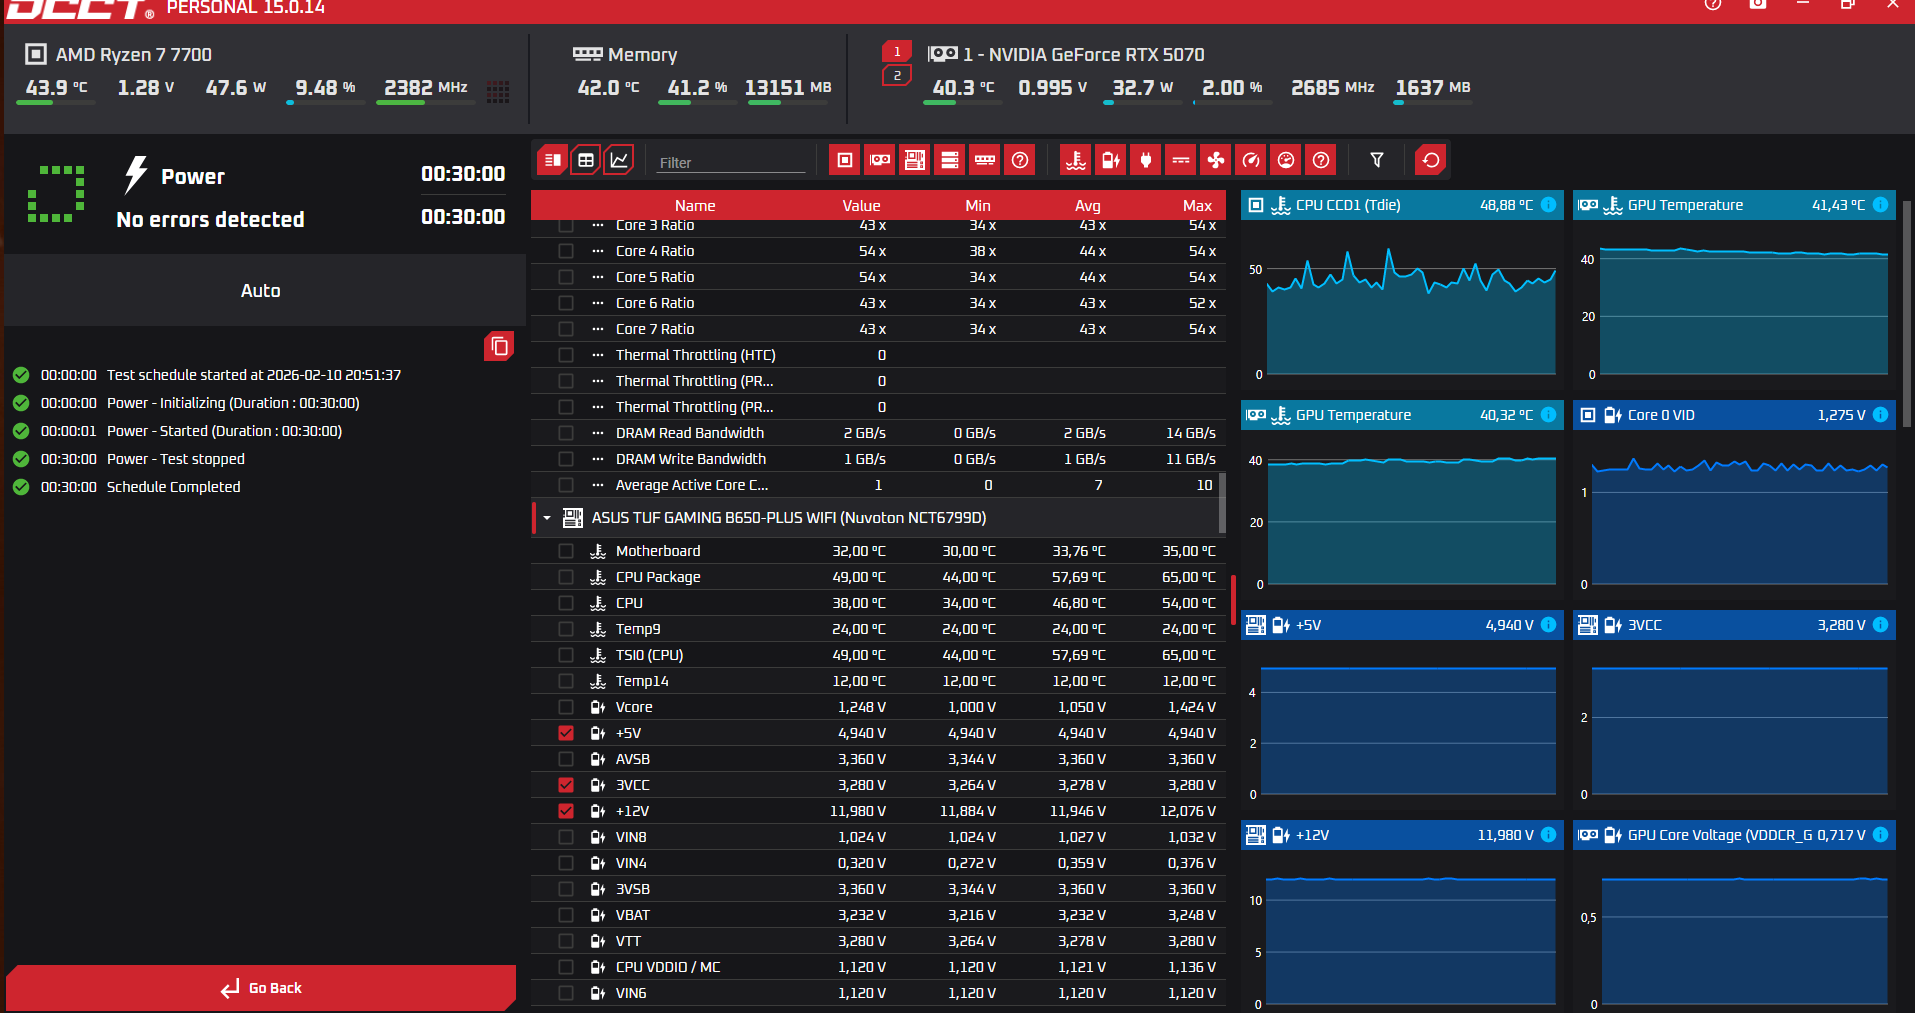The height and width of the screenshot is (1013, 1915).
Task: Toggle the current sensor filter icon
Action: pyautogui.click(x=1181, y=160)
